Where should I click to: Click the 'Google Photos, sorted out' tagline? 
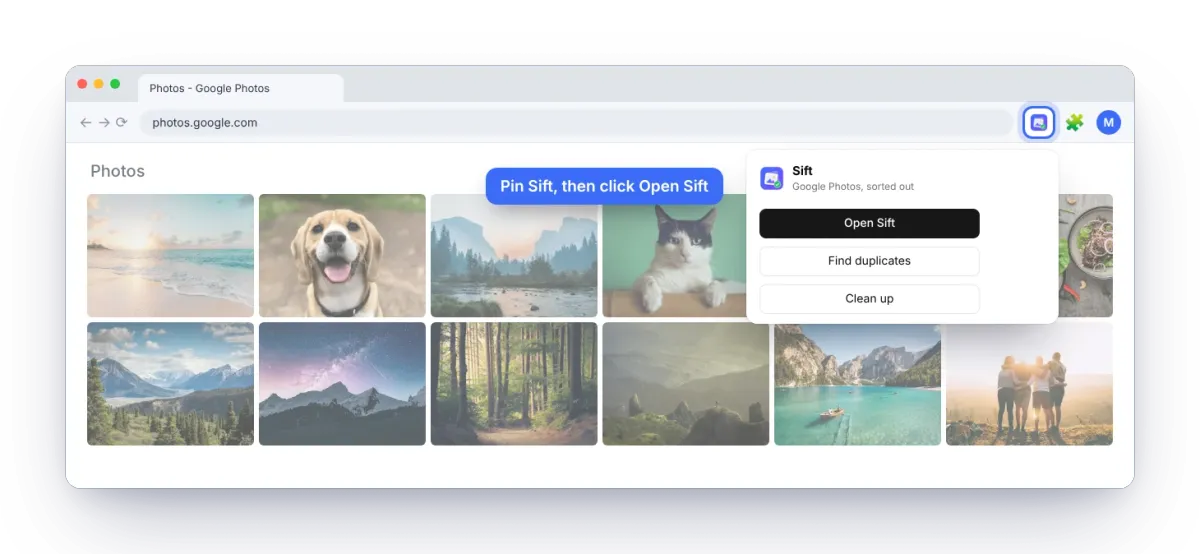853,187
